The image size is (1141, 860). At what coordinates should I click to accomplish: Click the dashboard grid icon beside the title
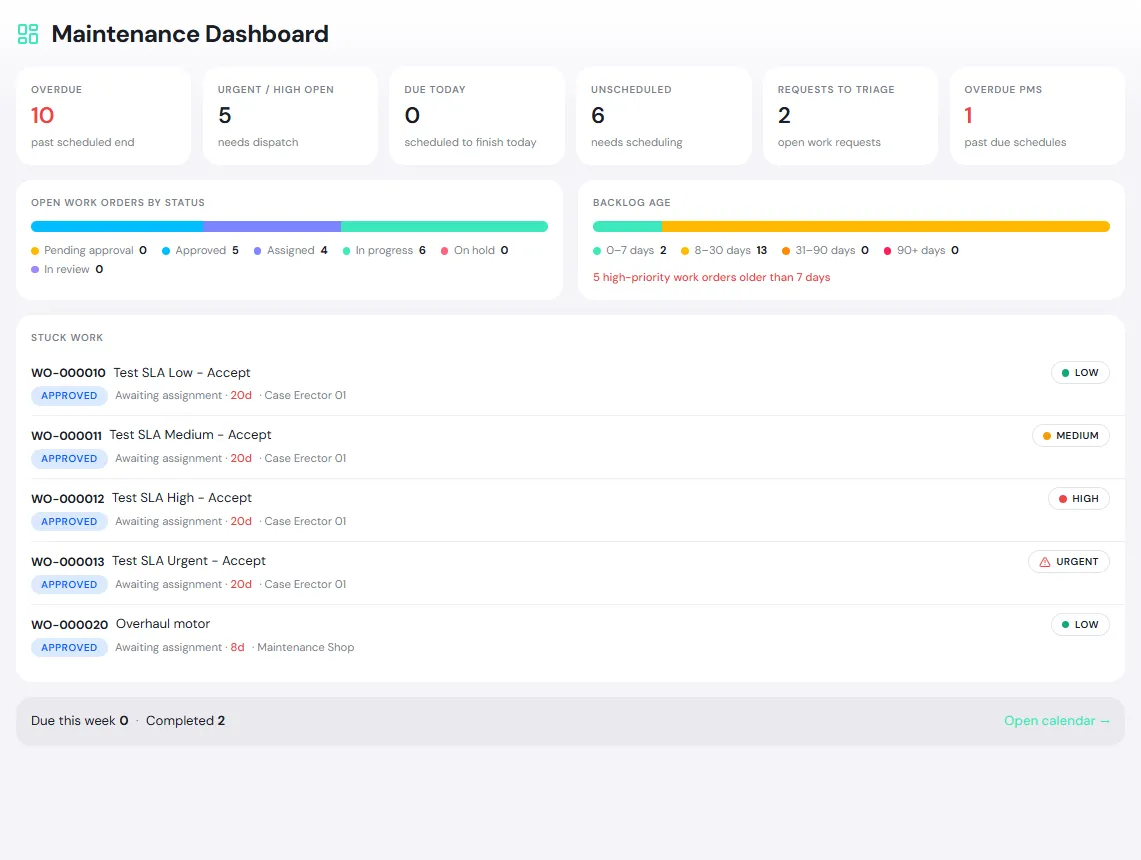[x=28, y=34]
